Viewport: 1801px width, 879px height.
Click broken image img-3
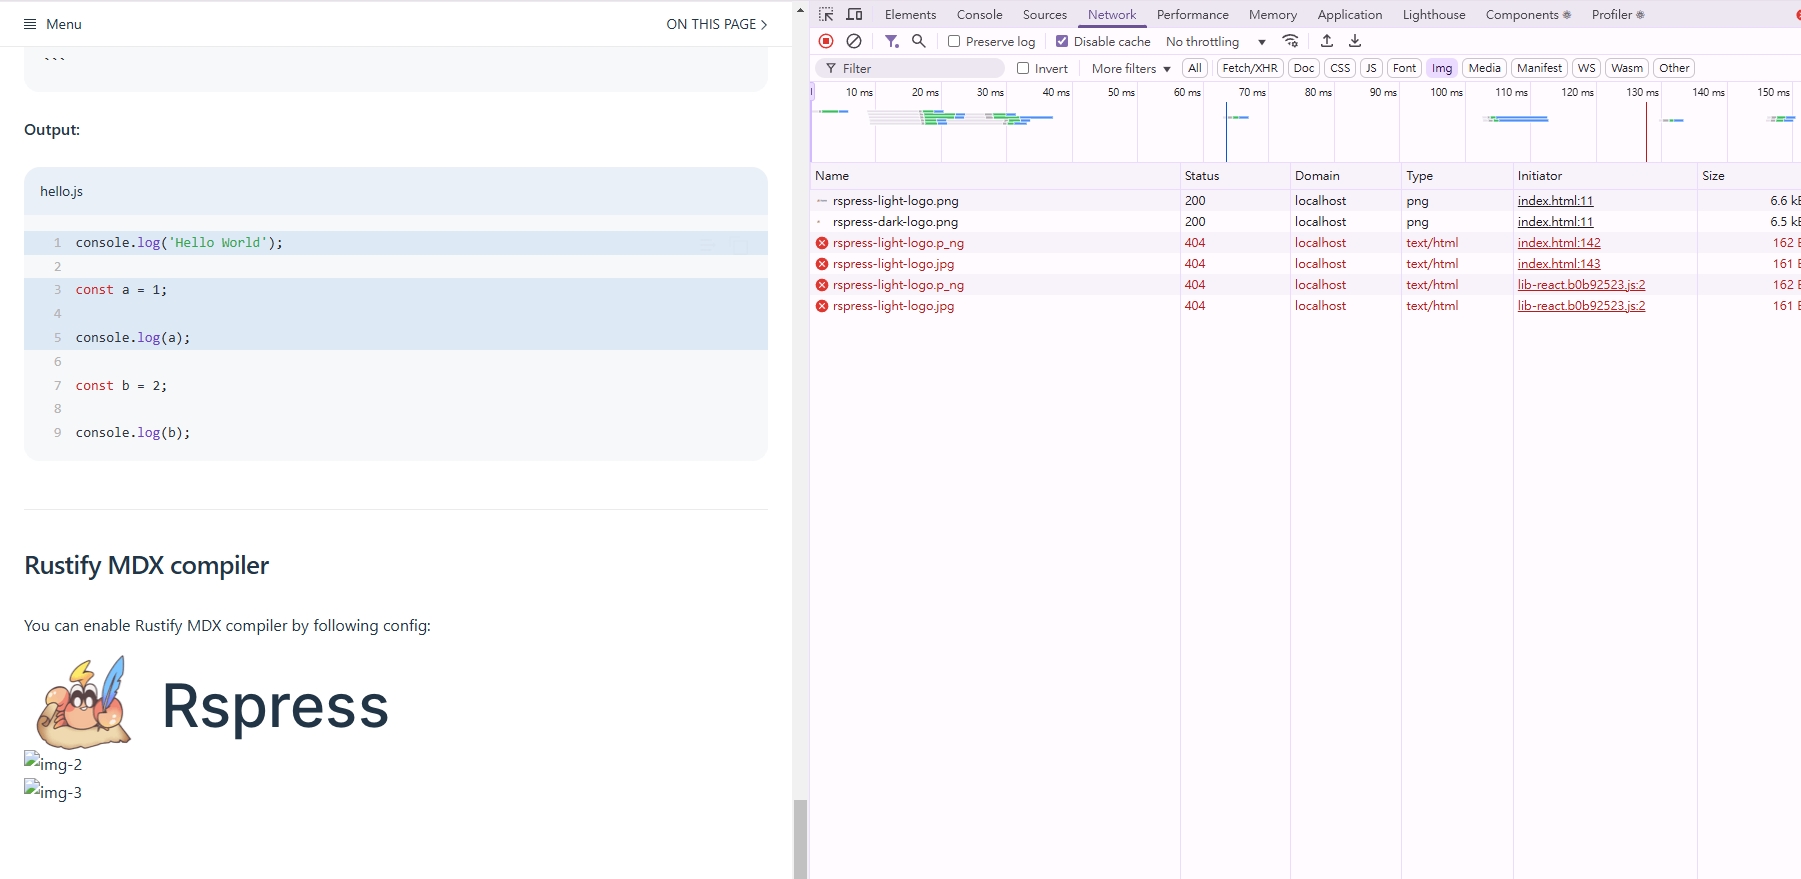click(53, 792)
